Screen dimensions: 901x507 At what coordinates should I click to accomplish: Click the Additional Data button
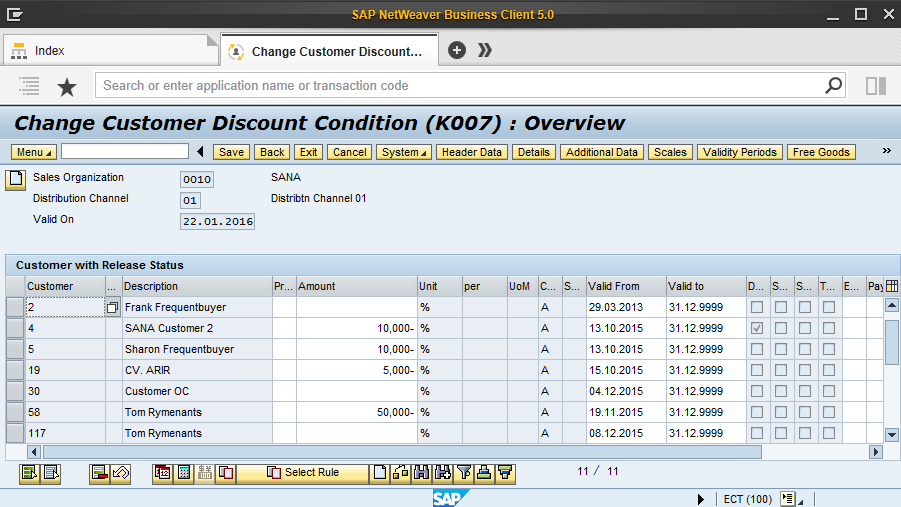point(602,152)
